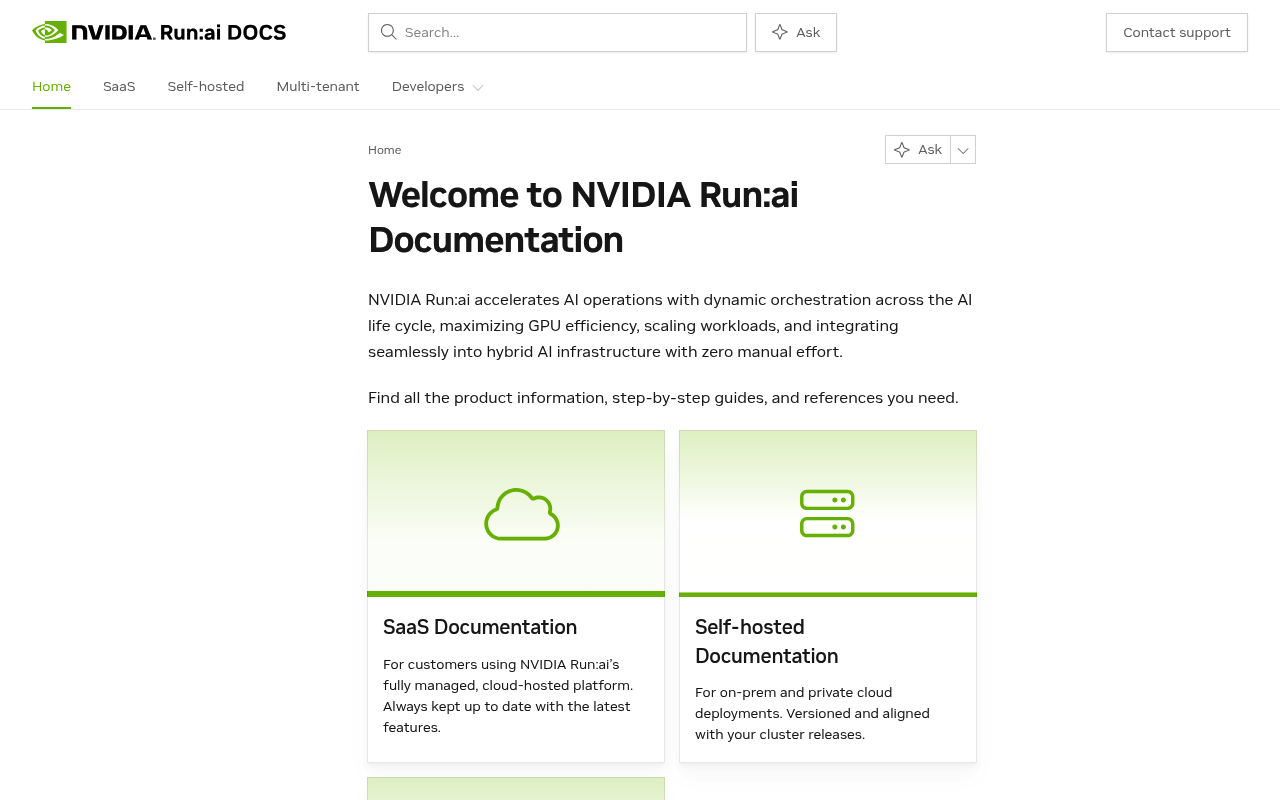The image size is (1280, 800).
Task: Click the sparkle icon on the header Ask button
Action: pyautogui.click(x=780, y=32)
